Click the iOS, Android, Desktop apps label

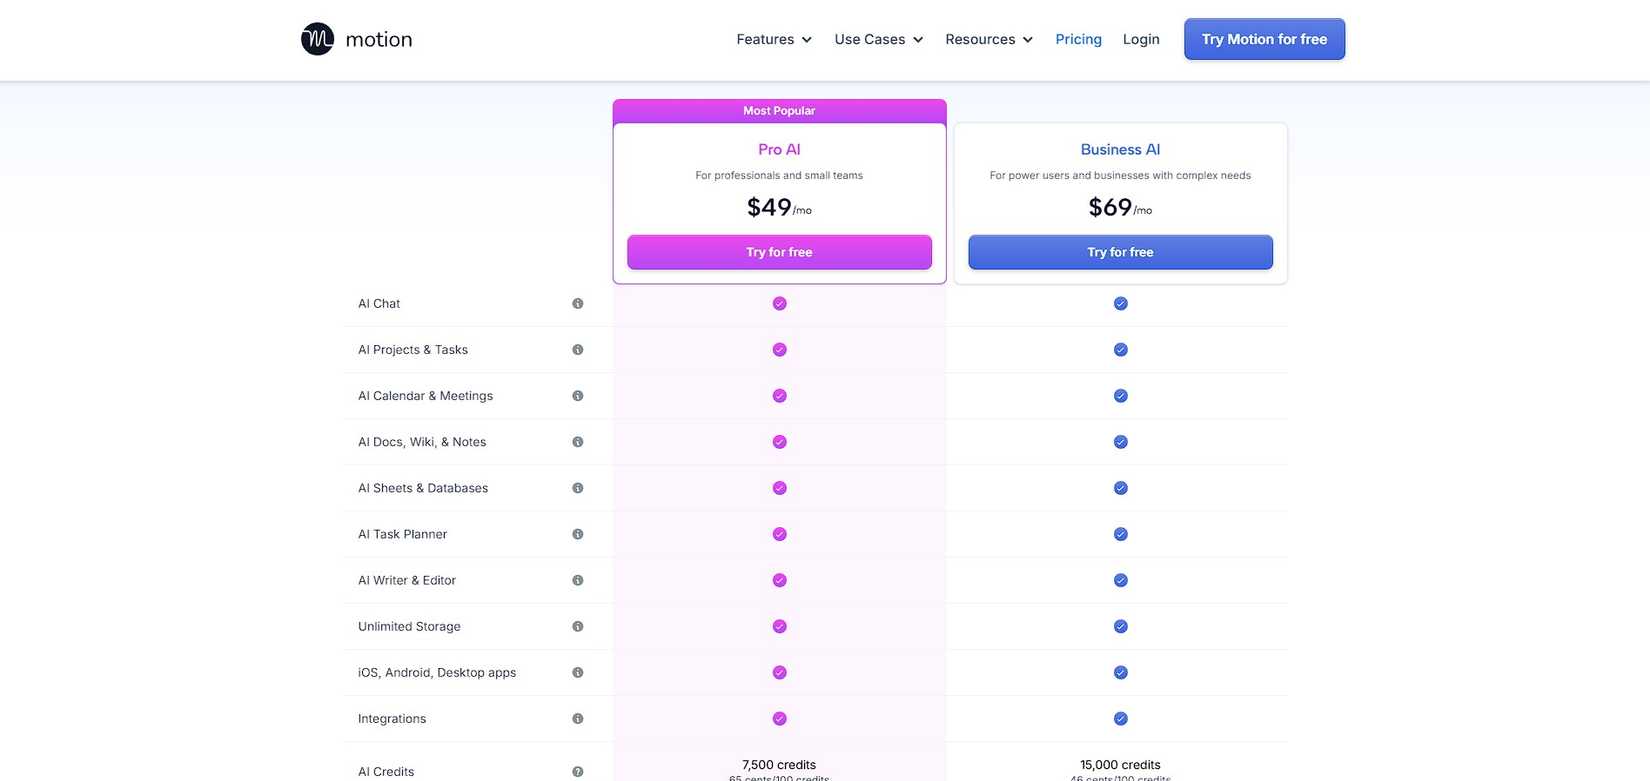[x=437, y=672]
